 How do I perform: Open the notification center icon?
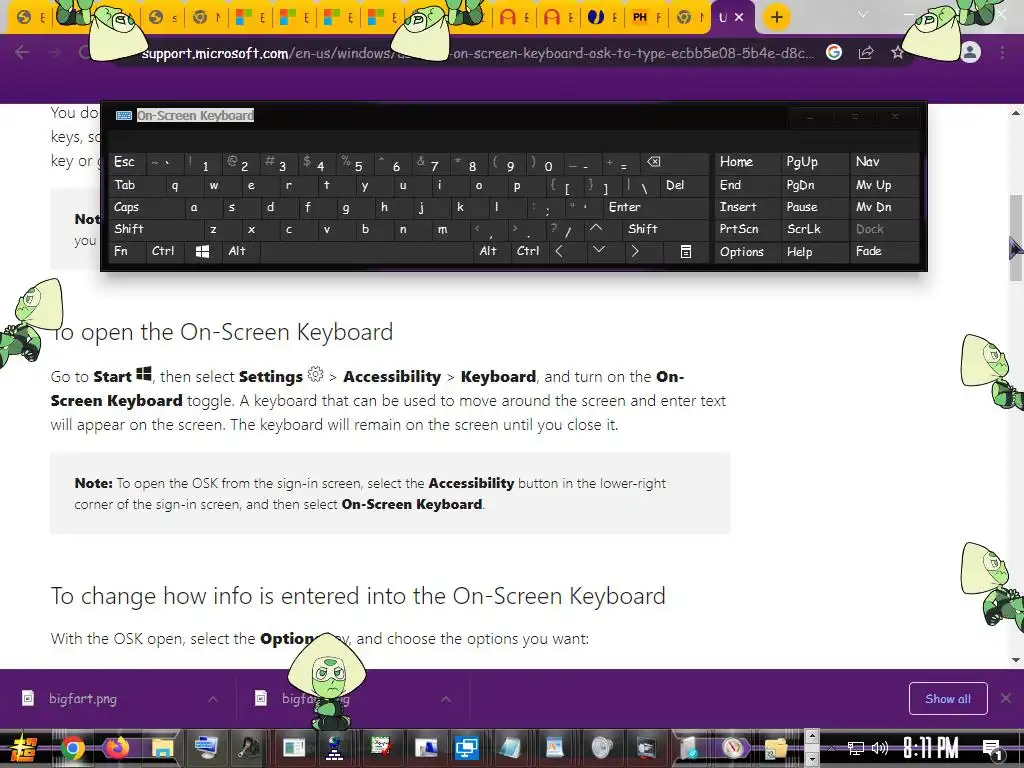(x=993, y=748)
